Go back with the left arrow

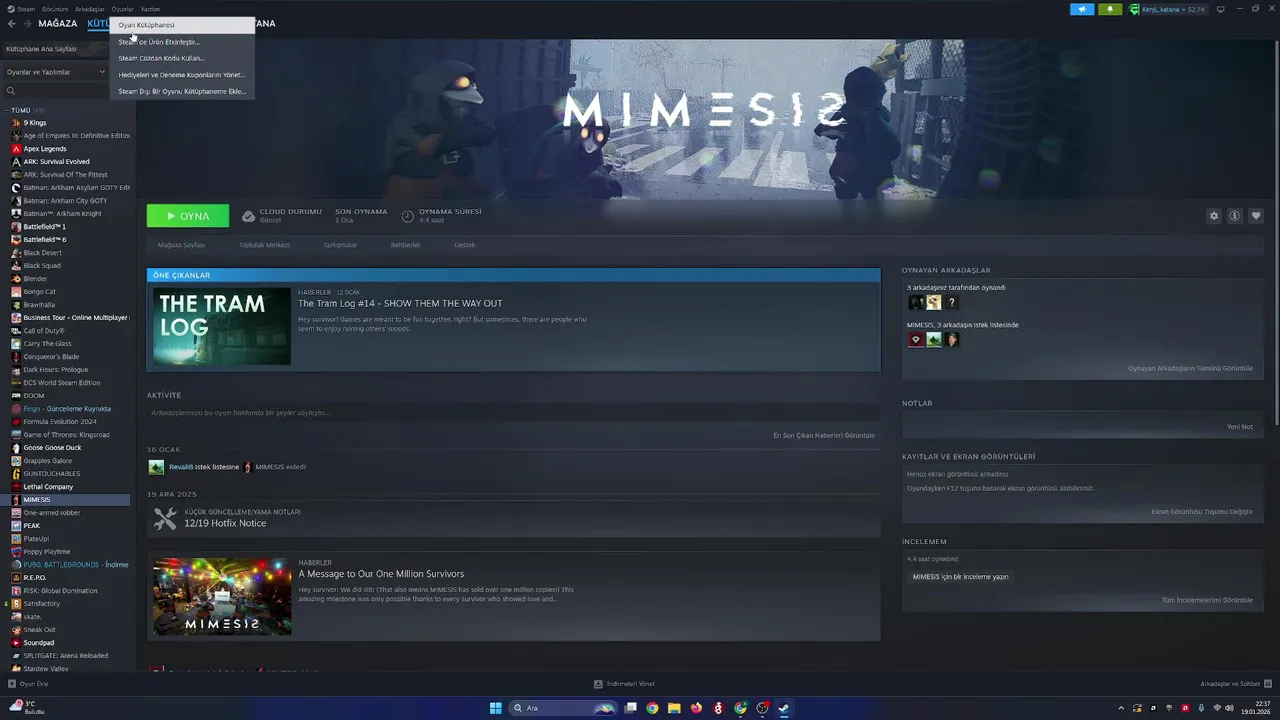coord(12,23)
